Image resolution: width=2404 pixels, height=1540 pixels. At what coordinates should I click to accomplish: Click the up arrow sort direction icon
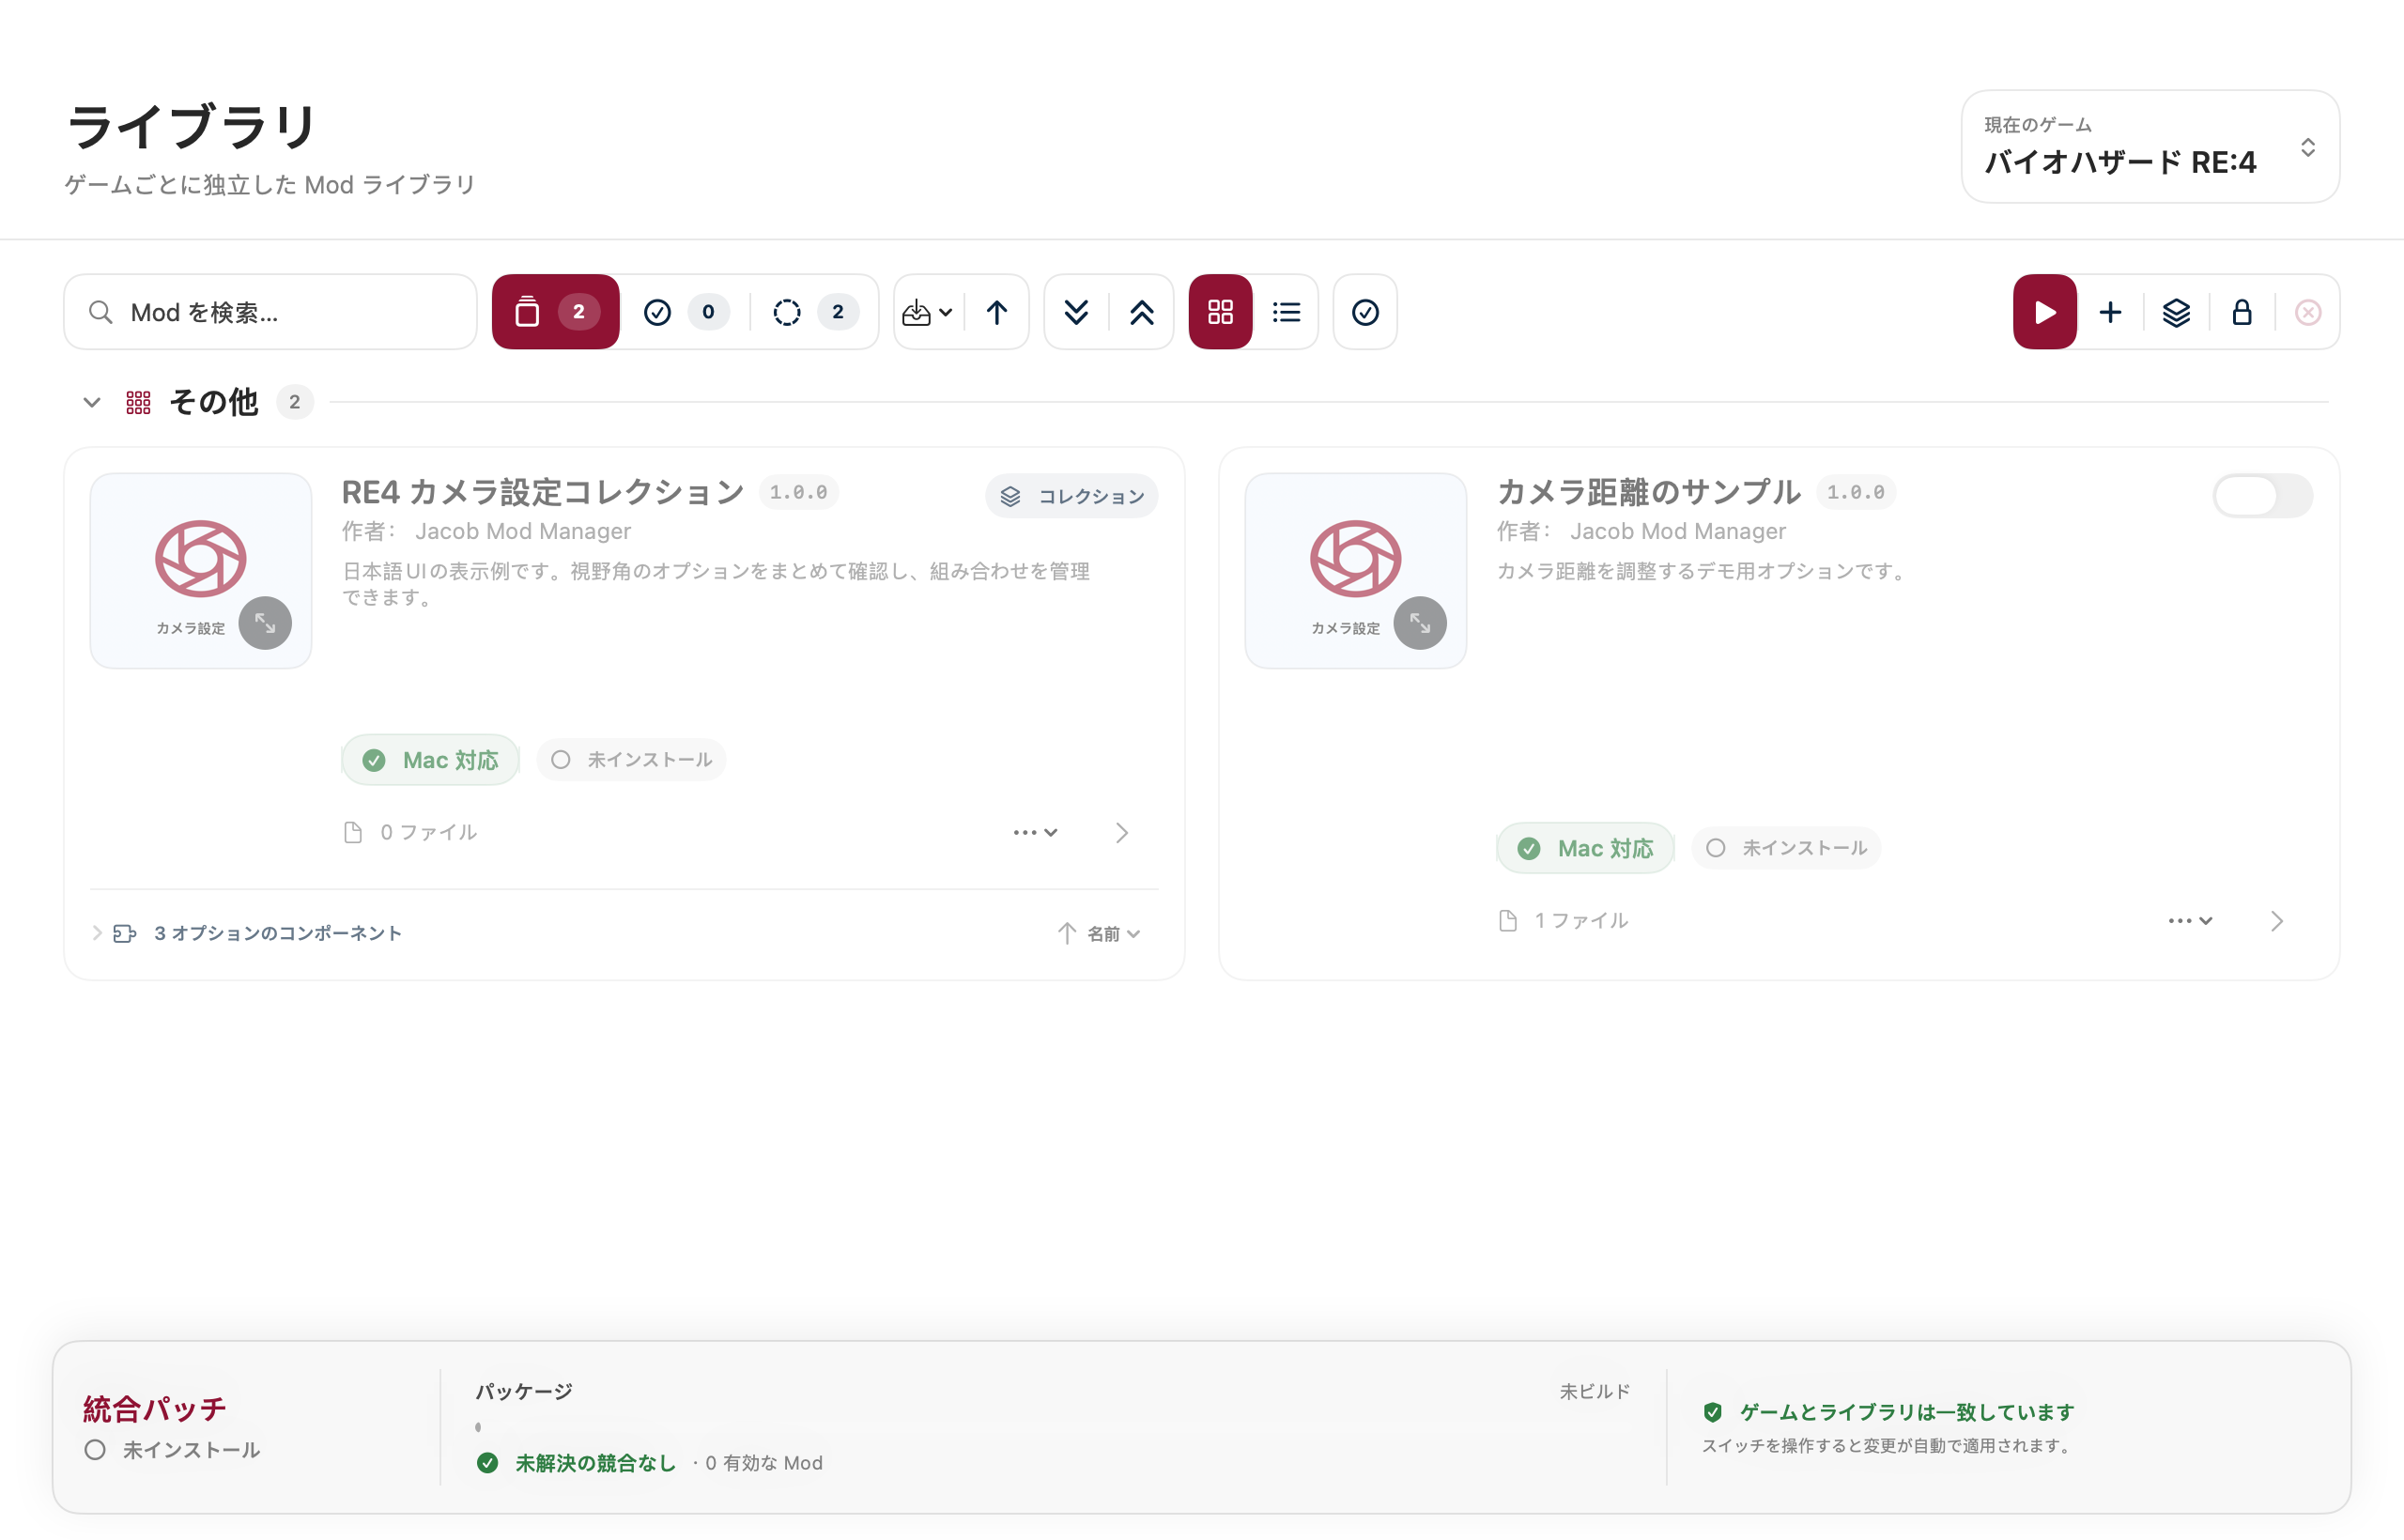(x=996, y=312)
